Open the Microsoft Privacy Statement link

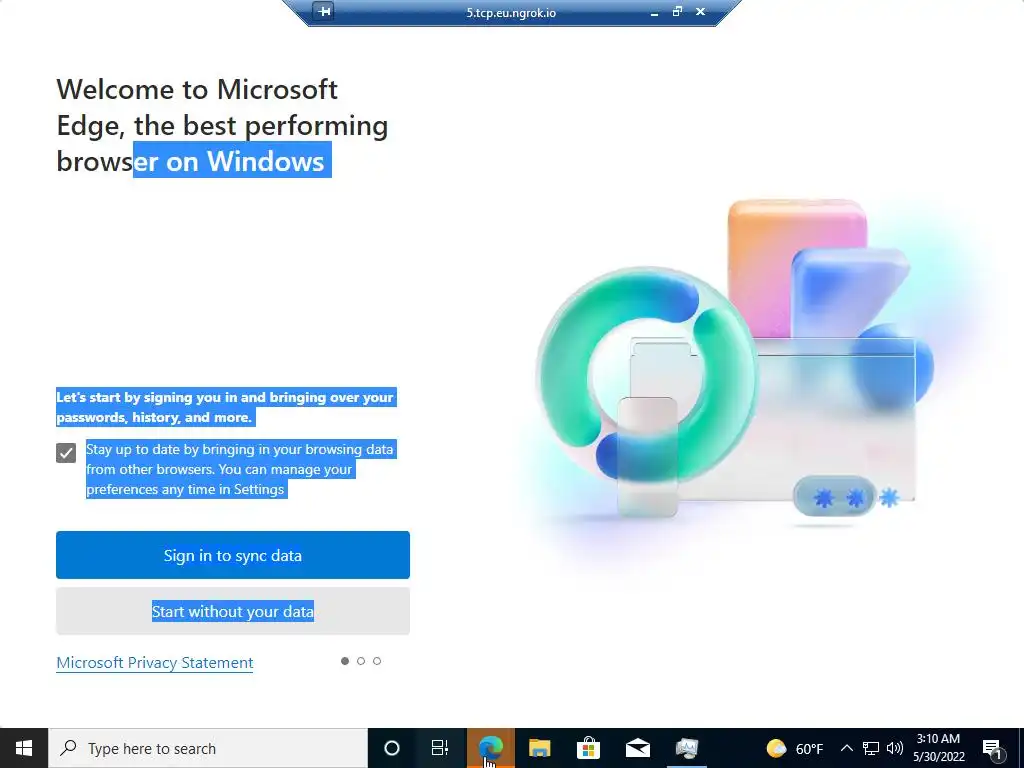point(155,662)
